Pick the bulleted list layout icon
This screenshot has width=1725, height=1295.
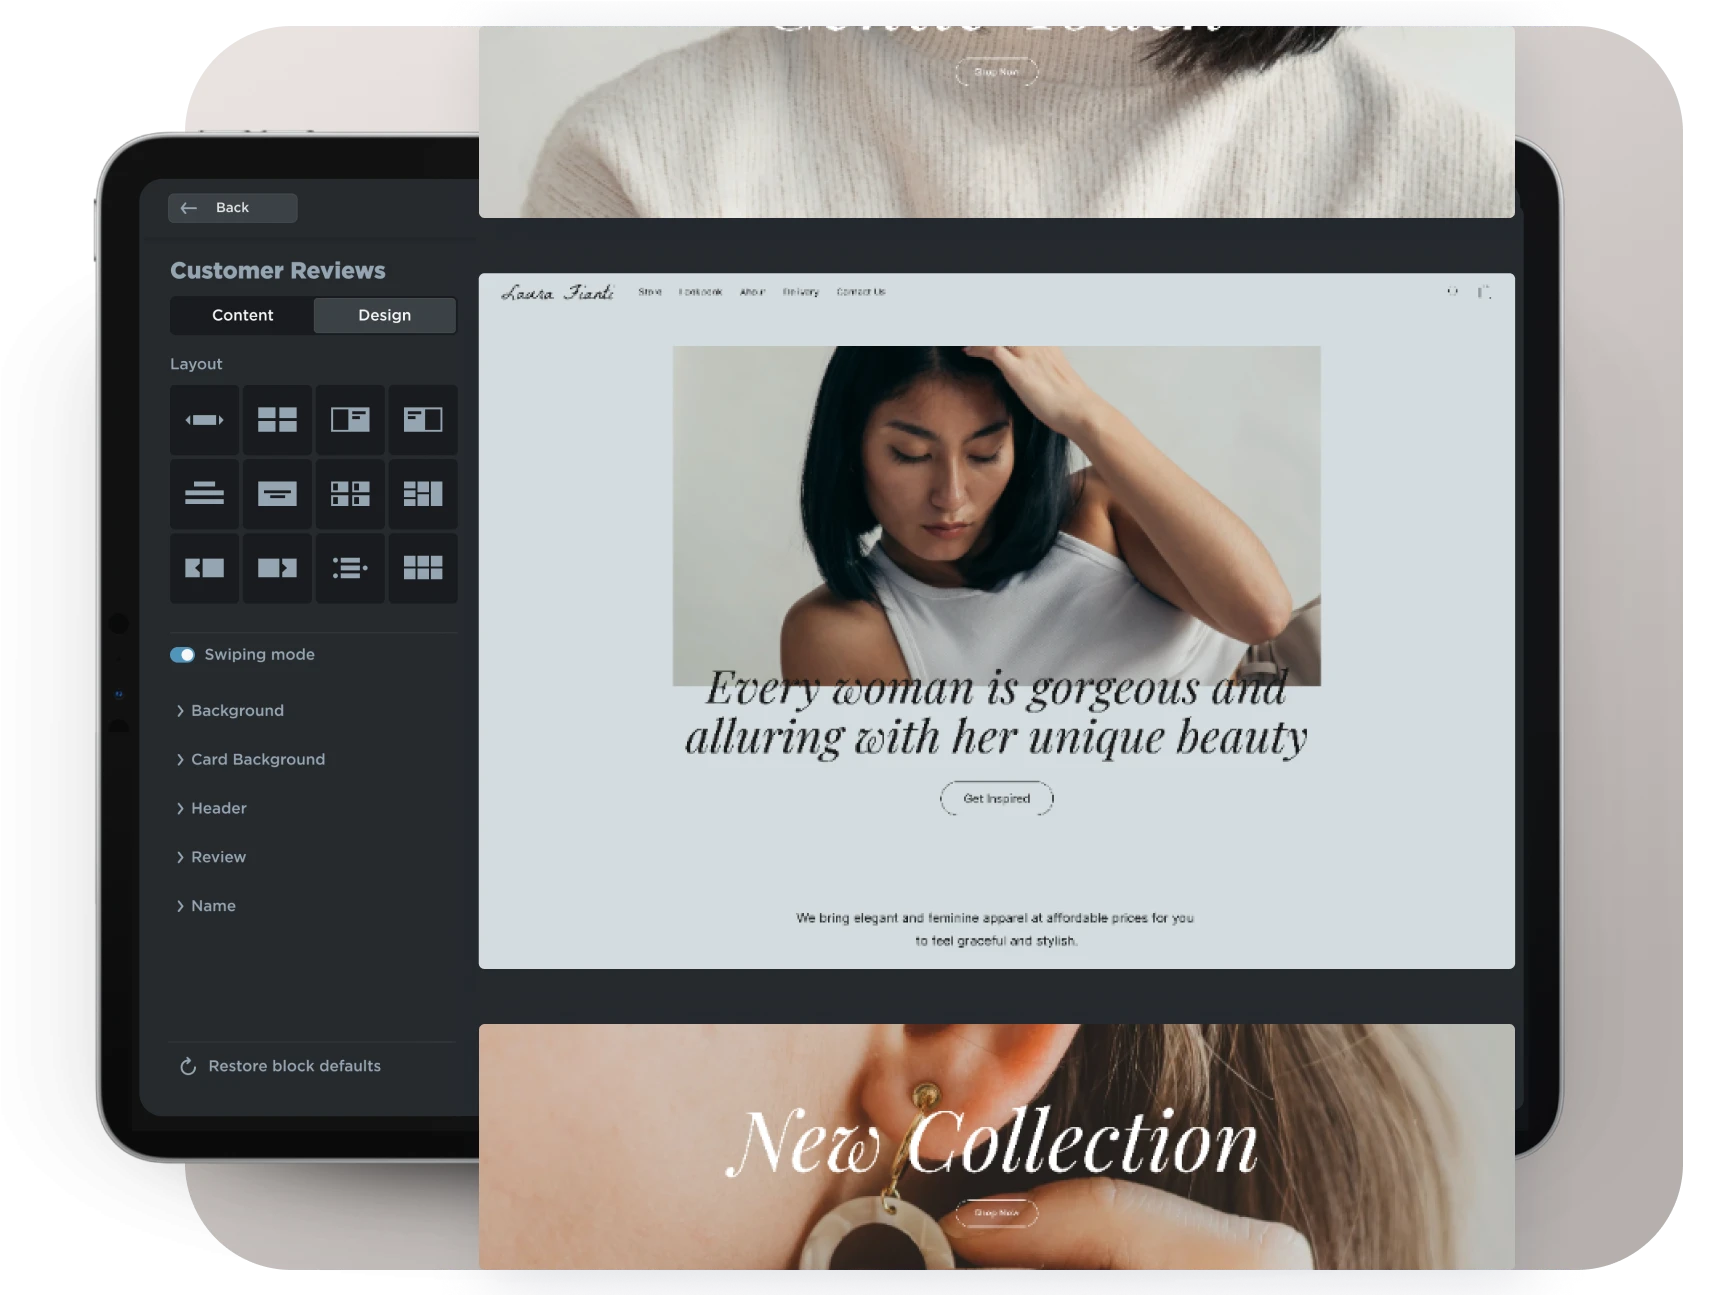350,568
